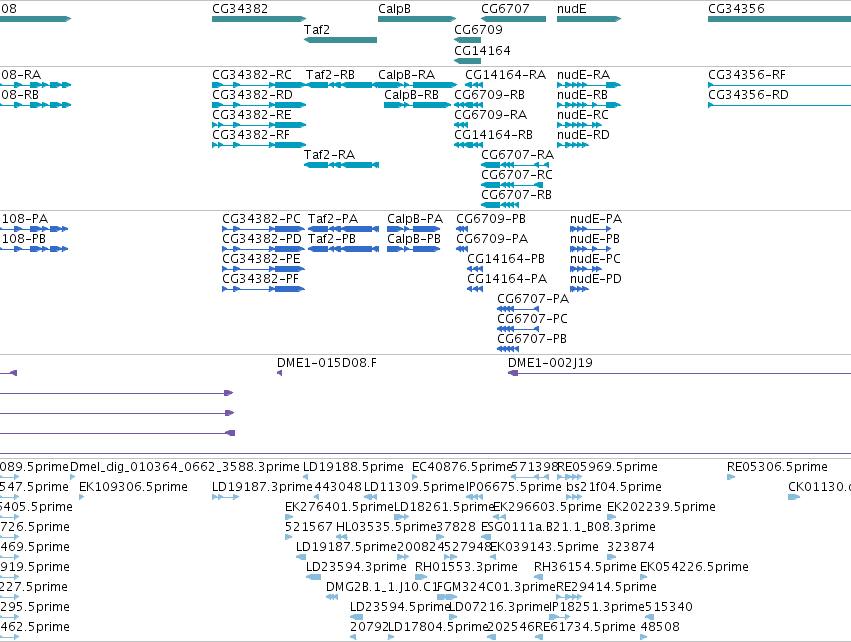Screen dimensions: 851x642
Task: Click transcript label CG6709-RA
Action: point(491,115)
